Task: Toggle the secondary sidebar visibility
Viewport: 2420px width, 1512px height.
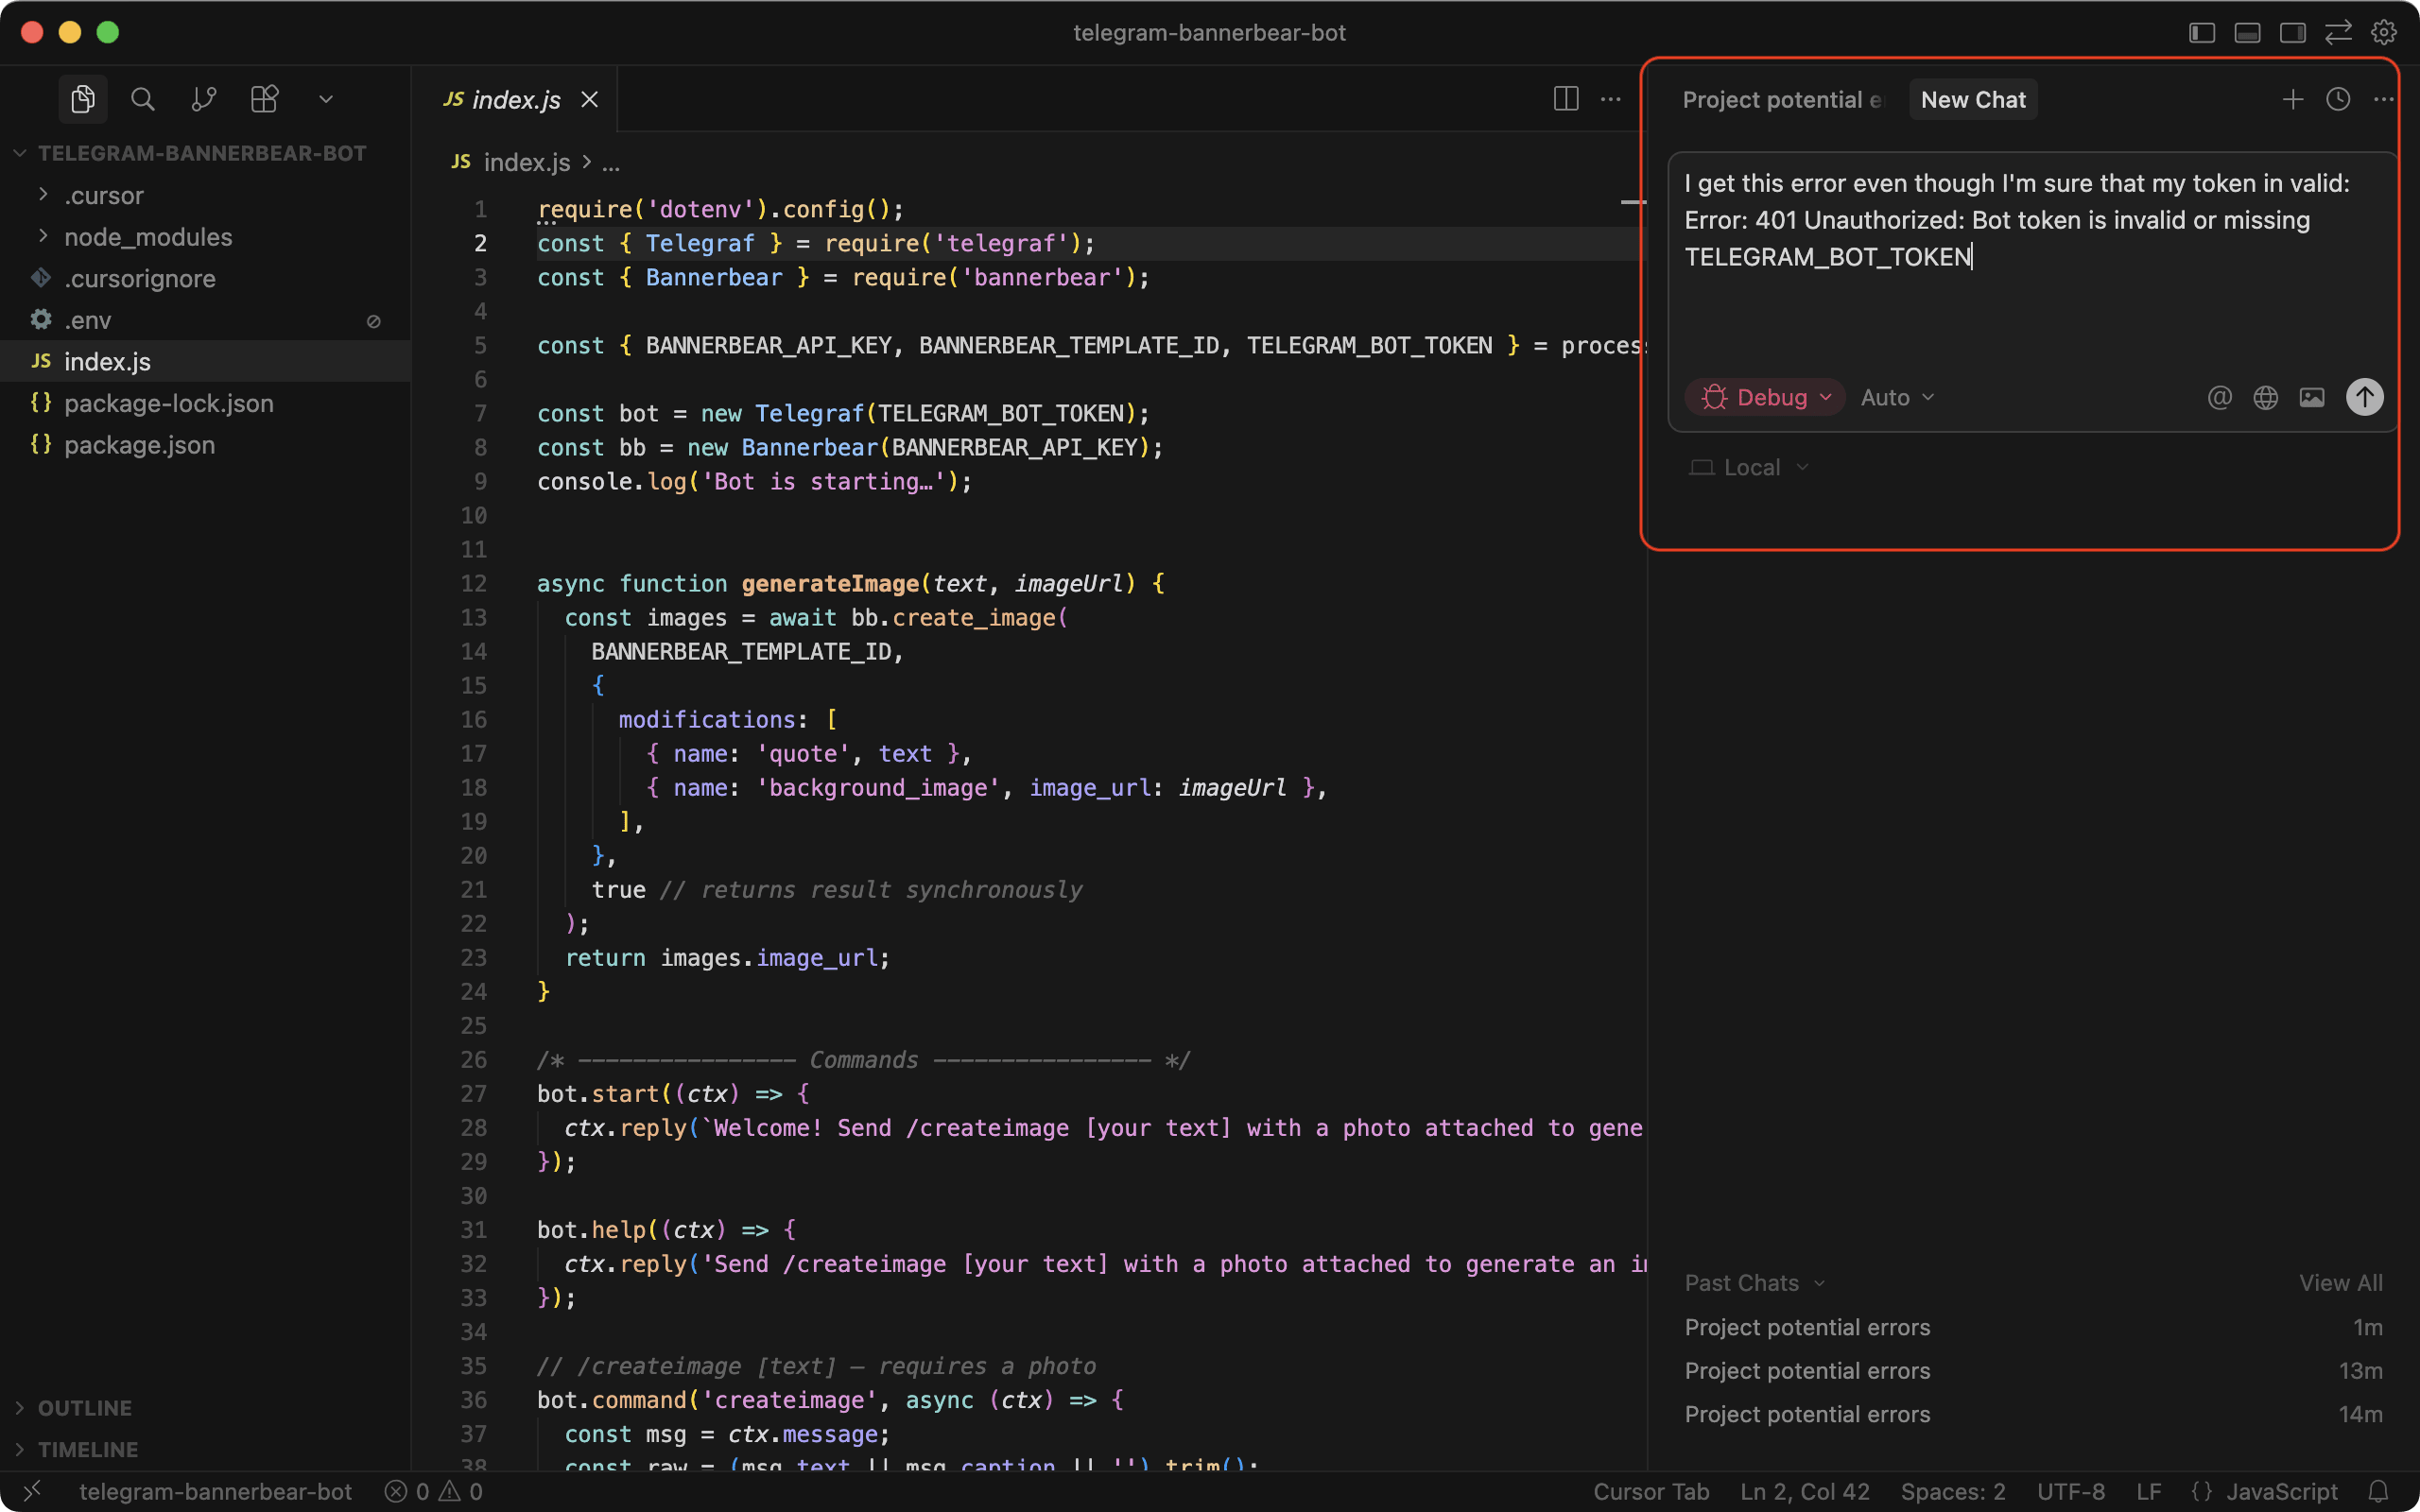Action: click(2292, 32)
